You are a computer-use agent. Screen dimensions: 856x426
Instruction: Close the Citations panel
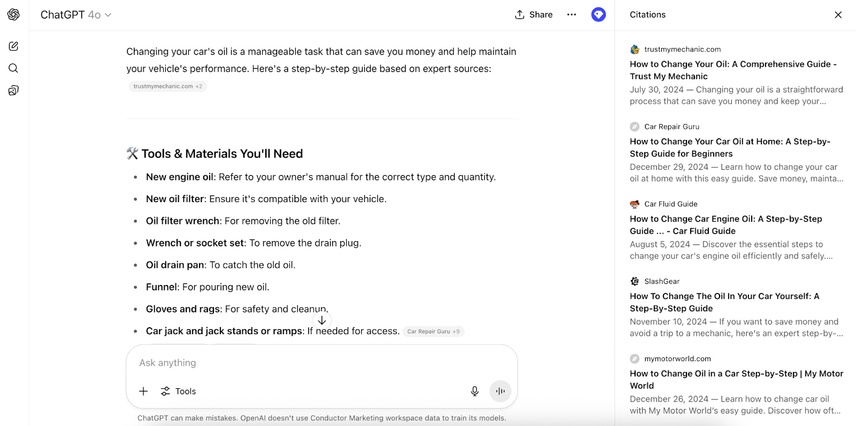(x=838, y=15)
